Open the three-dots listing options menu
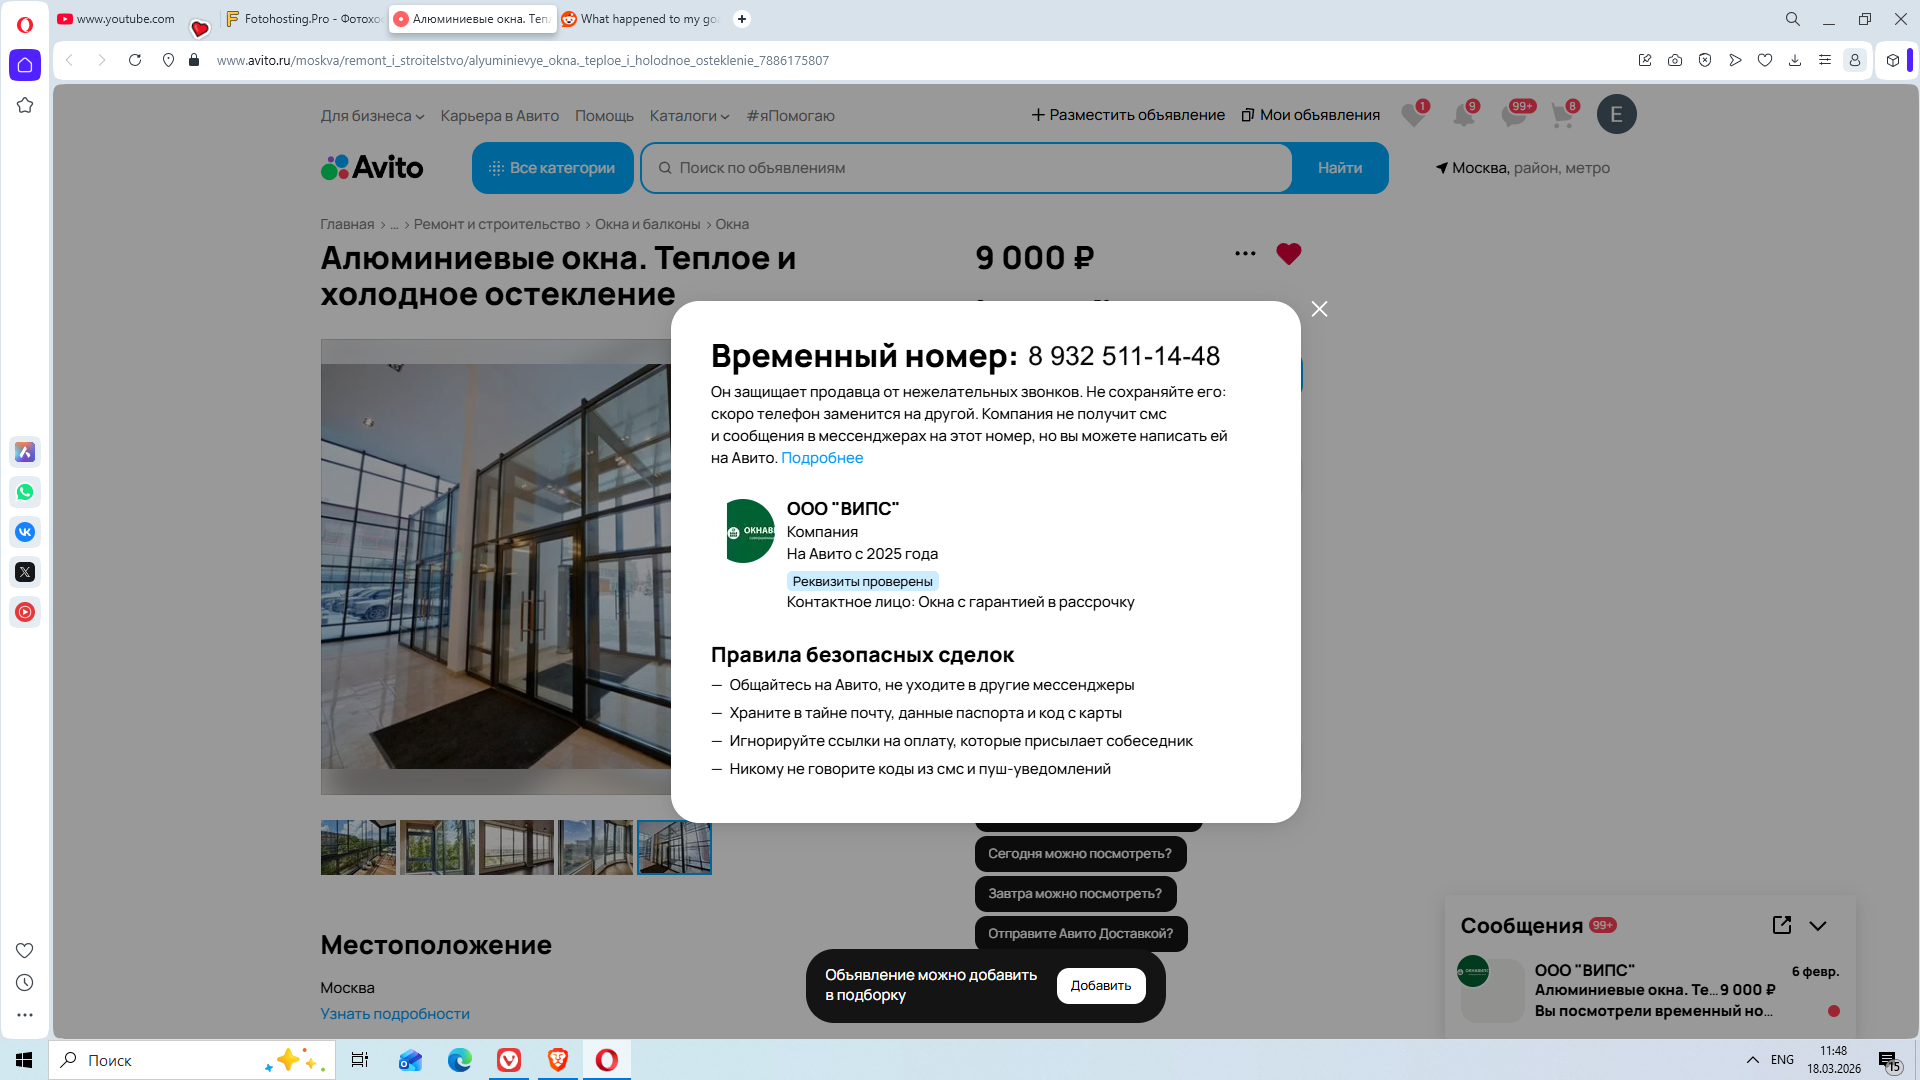The image size is (1920, 1080). tap(1245, 254)
